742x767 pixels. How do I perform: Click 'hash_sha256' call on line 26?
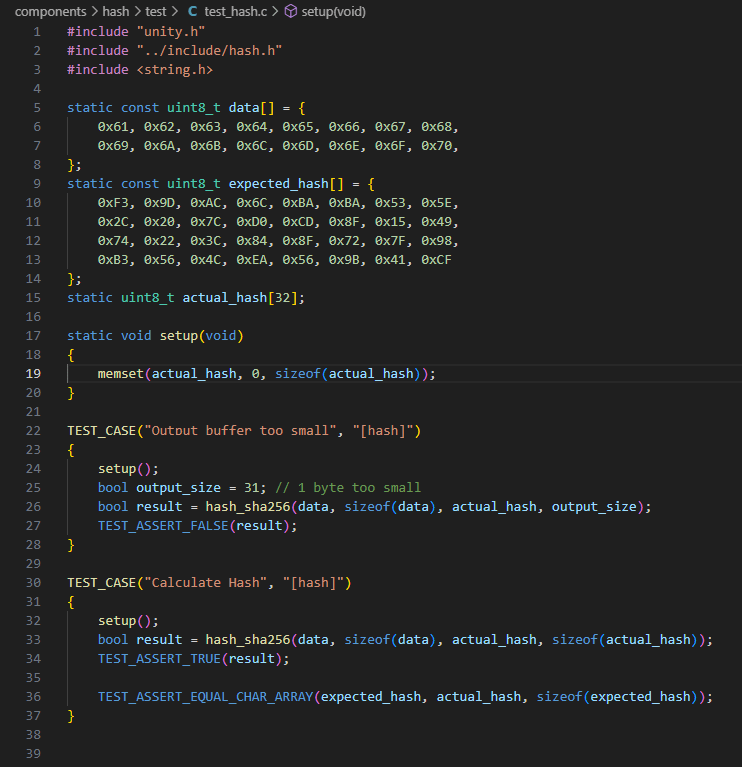point(247,507)
